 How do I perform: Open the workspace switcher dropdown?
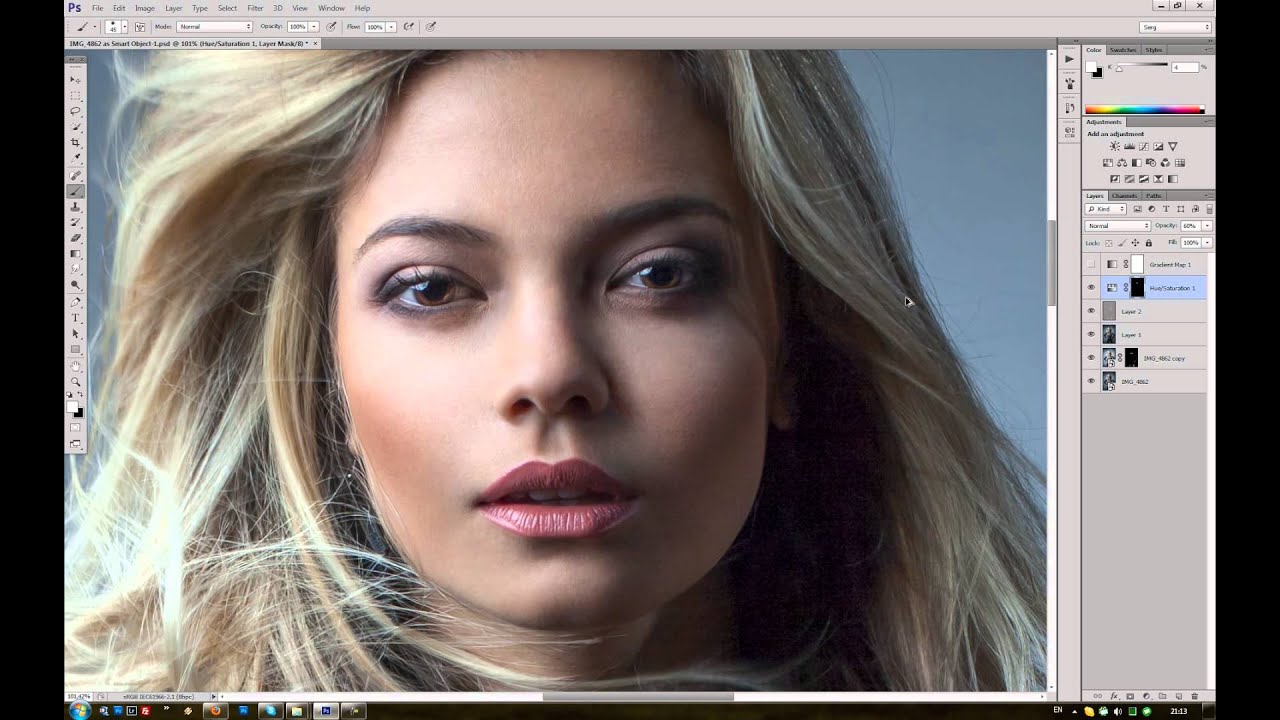pyautogui.click(x=1175, y=27)
